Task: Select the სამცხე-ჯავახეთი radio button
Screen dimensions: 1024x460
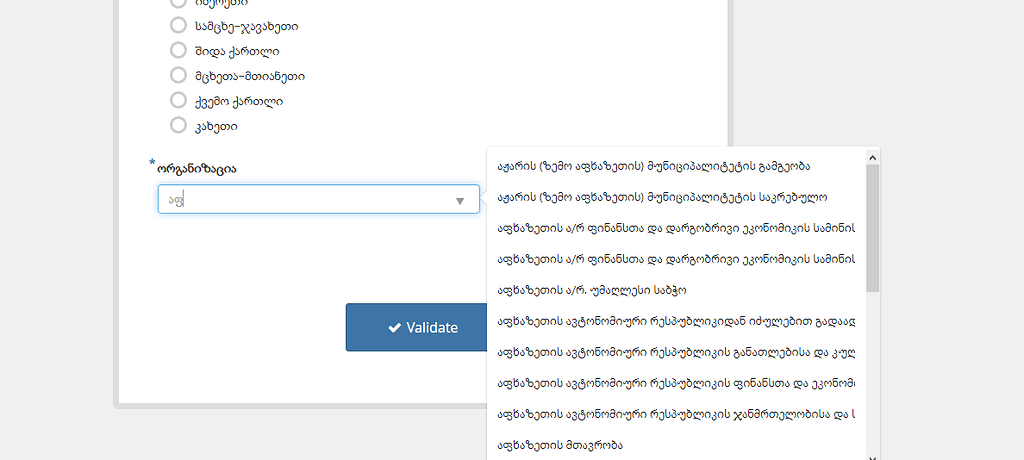Action: click(x=179, y=25)
